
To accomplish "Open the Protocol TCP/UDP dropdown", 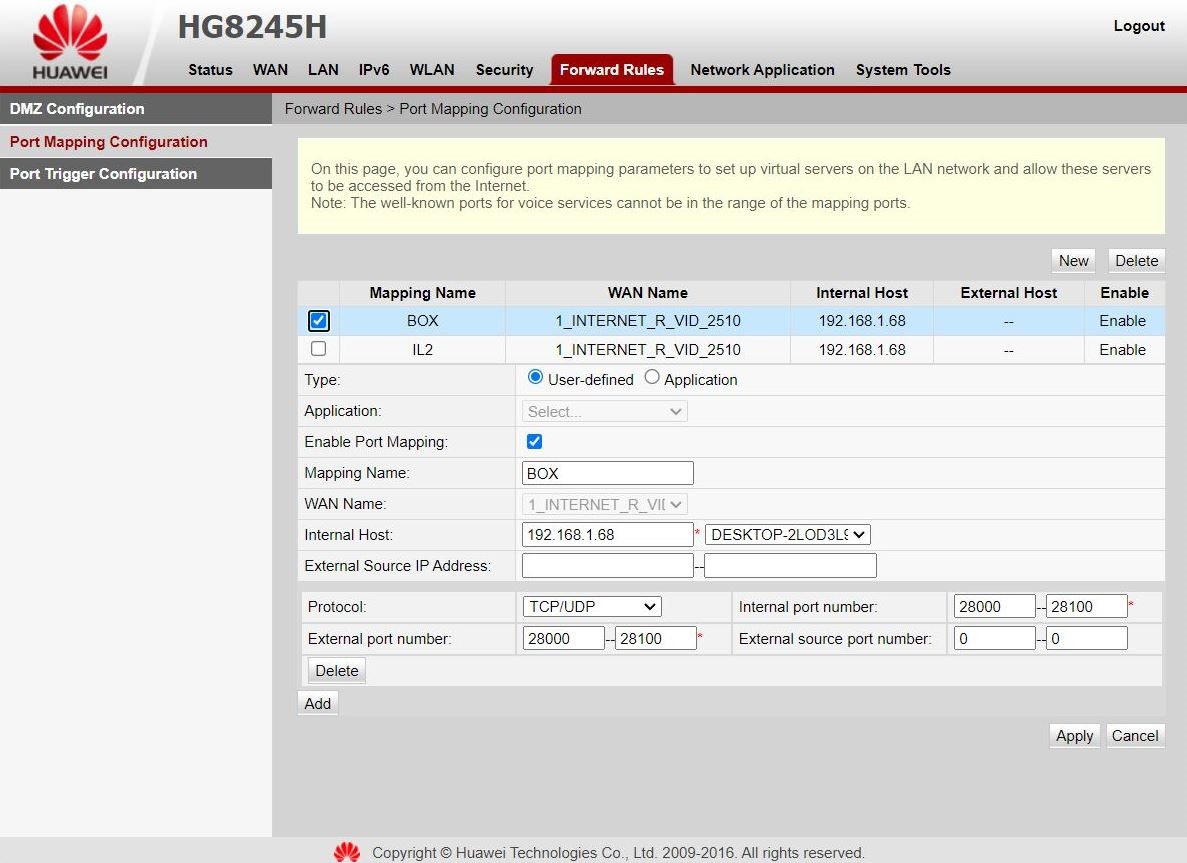I will (592, 607).
